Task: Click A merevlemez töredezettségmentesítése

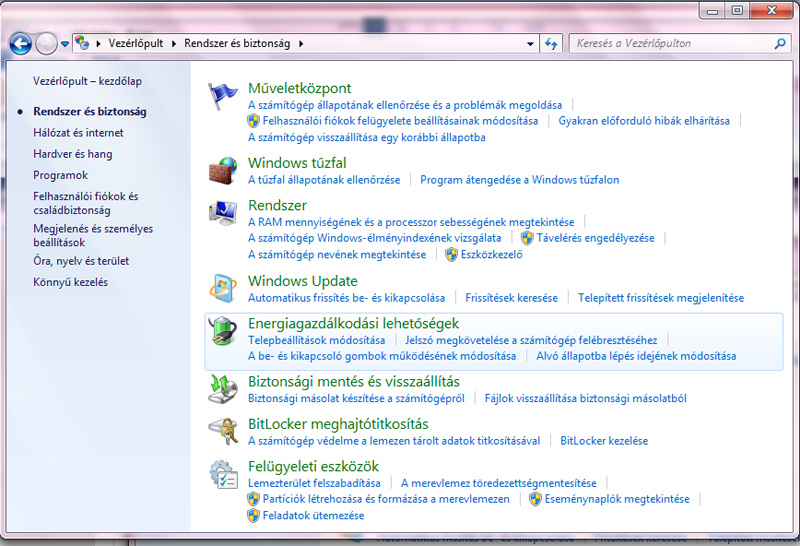Action: (498, 483)
